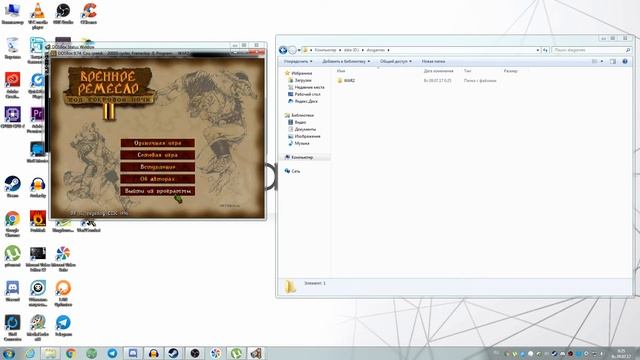Open Discord desktop shortcut
This screenshot has height=360, width=640.
12,291
